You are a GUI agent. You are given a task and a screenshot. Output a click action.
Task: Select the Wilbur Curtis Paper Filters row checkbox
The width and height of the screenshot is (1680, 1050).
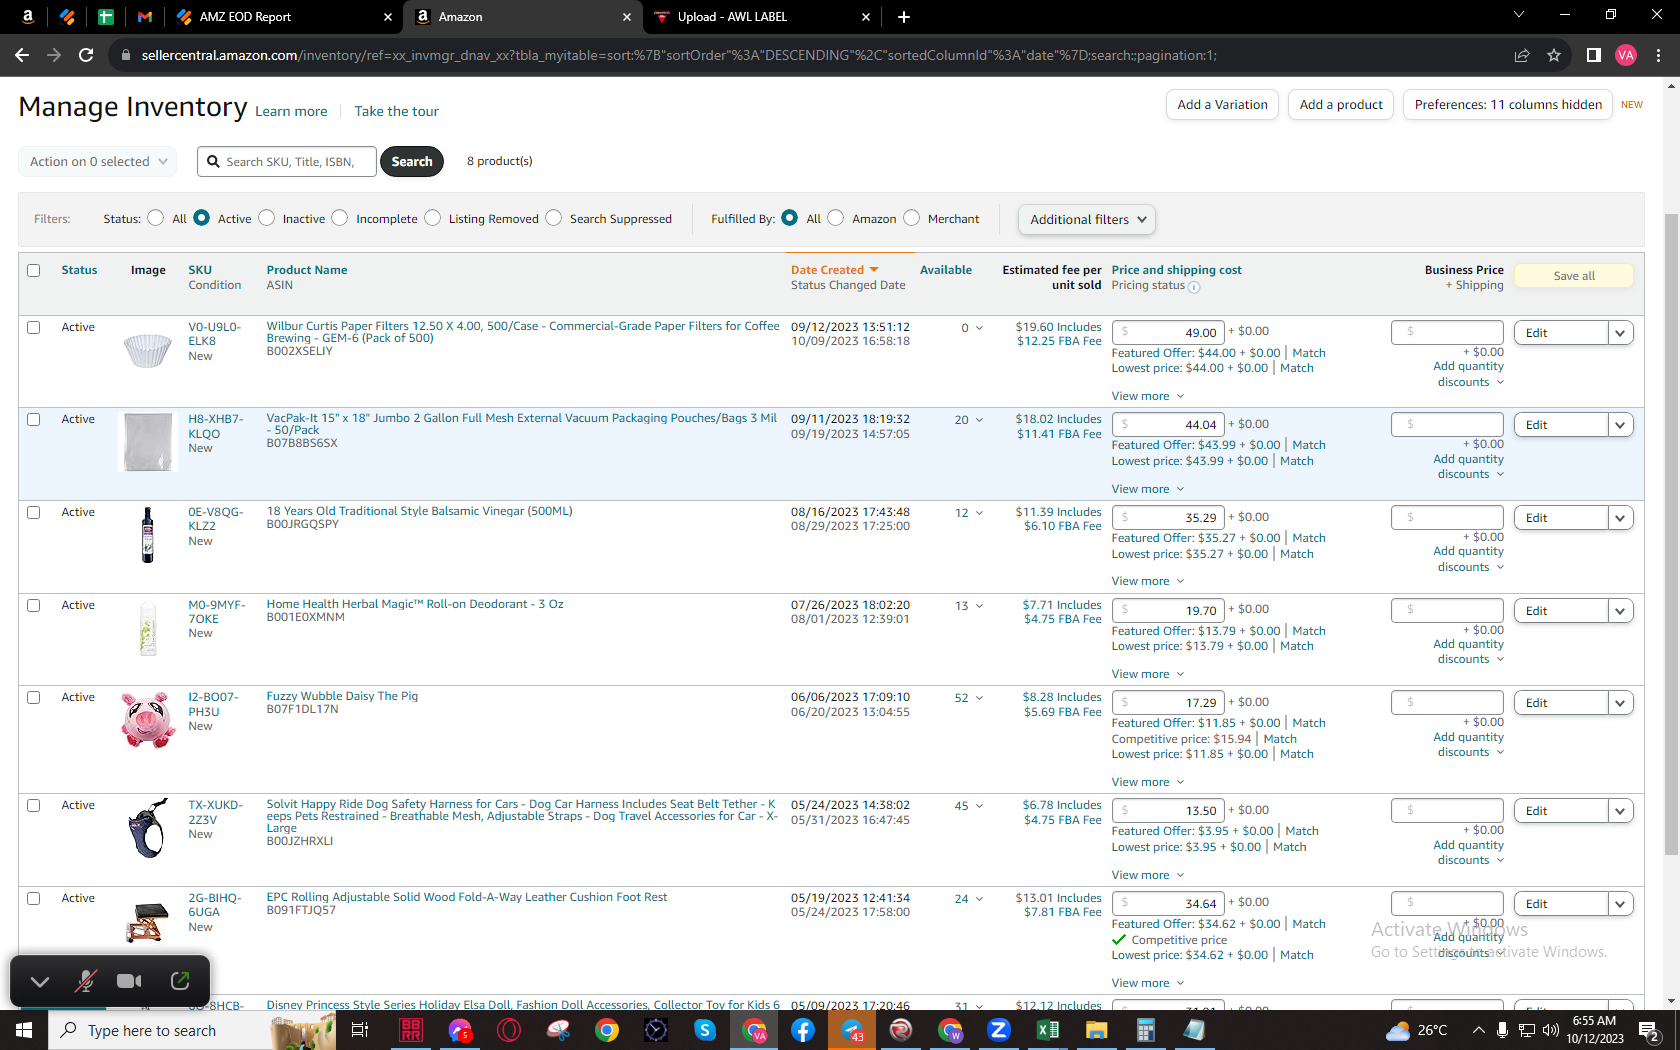point(34,327)
